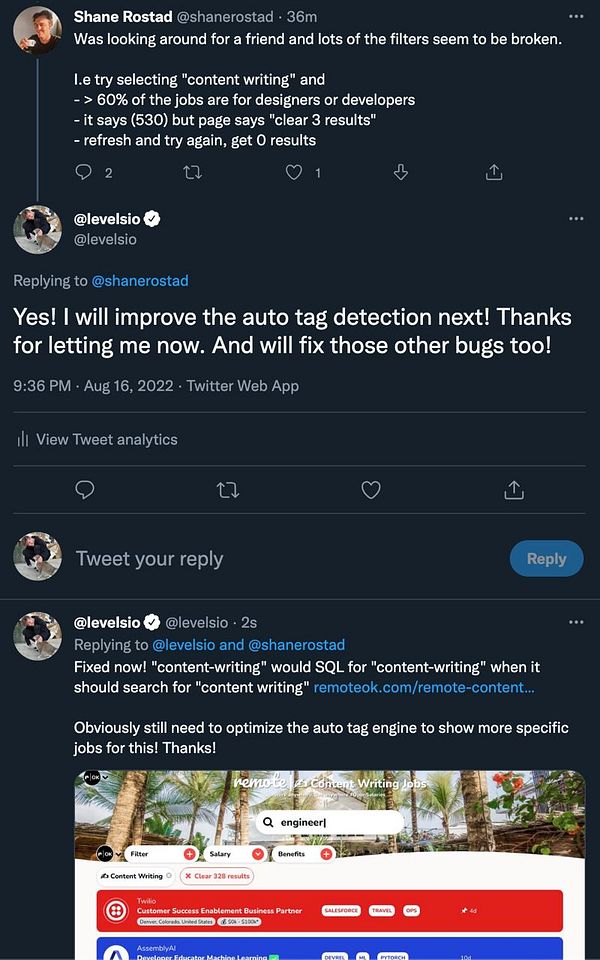Image resolution: width=600 pixels, height=960 pixels.
Task: Retweet levelsio's main tweet
Action: point(228,489)
